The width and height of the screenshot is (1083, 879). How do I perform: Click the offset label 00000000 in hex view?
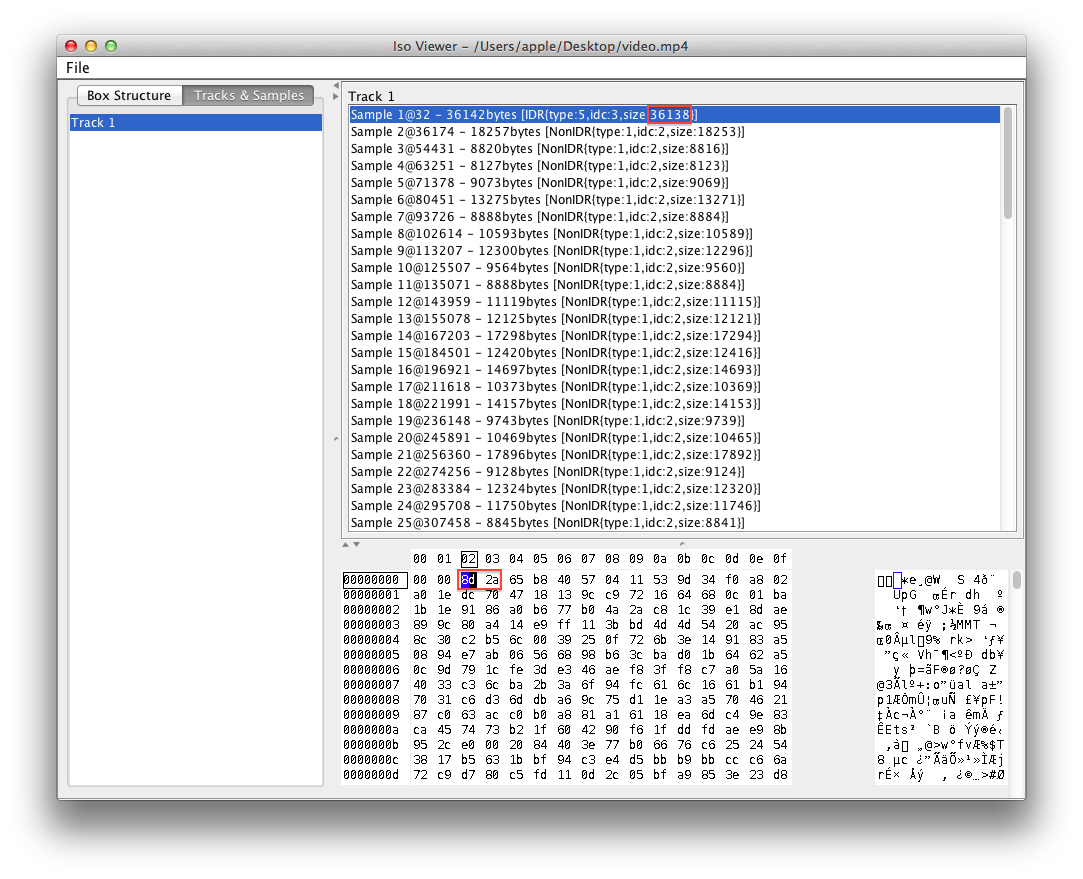coord(373,579)
